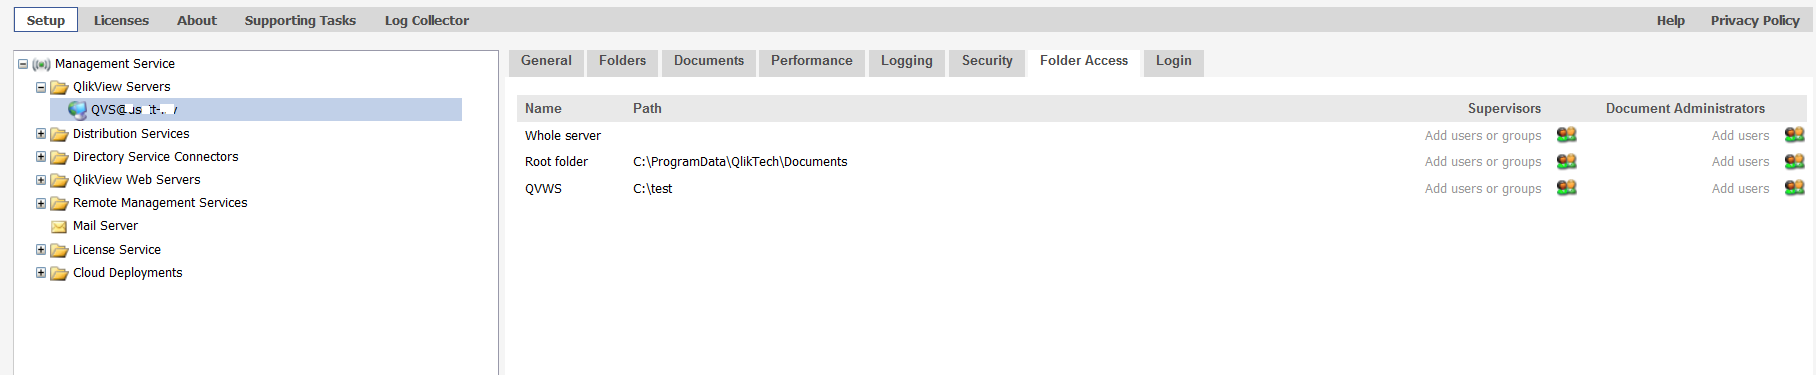Expand the Cloud Deployments node
This screenshot has height=375, width=1816.
41,272
